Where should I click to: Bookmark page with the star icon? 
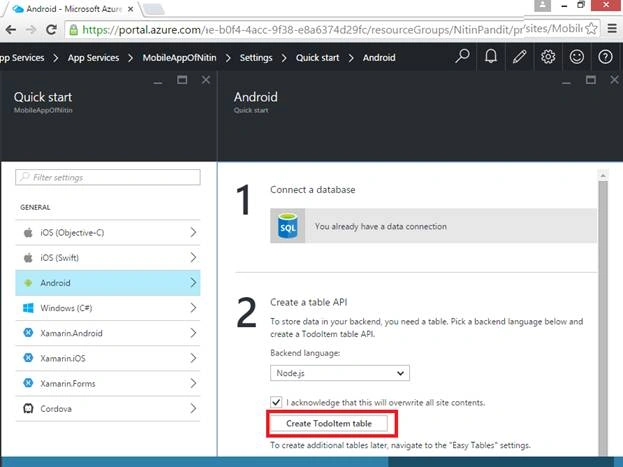pos(591,29)
